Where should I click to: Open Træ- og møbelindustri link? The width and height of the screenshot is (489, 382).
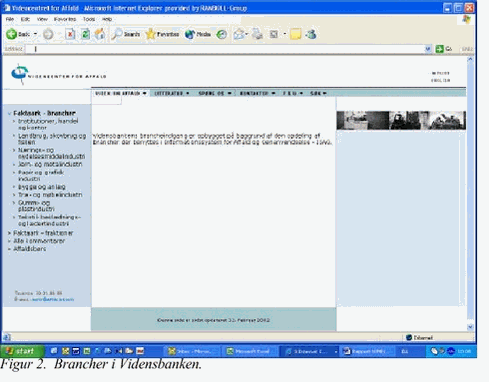click(x=50, y=195)
